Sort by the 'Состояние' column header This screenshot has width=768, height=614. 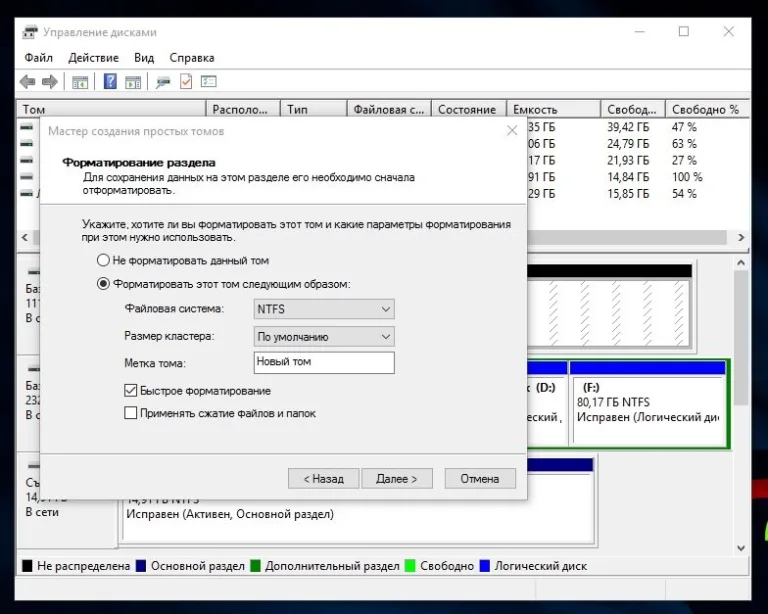click(x=468, y=109)
